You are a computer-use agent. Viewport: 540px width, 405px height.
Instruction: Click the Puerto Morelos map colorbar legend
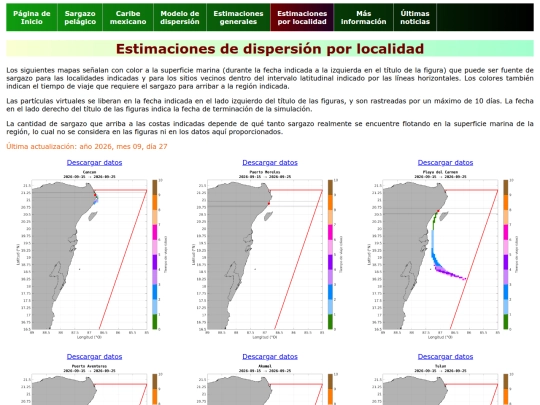(331, 255)
